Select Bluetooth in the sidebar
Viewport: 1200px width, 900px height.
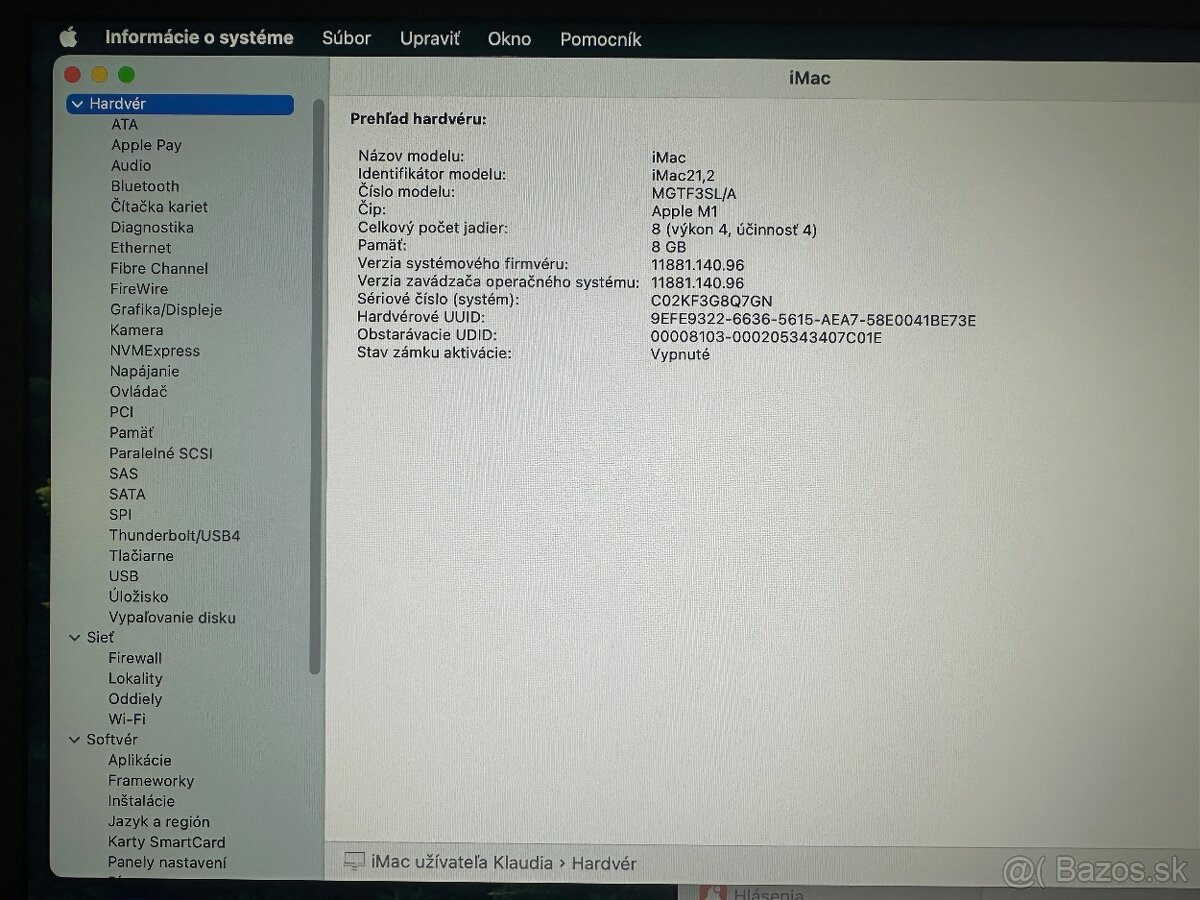[144, 186]
